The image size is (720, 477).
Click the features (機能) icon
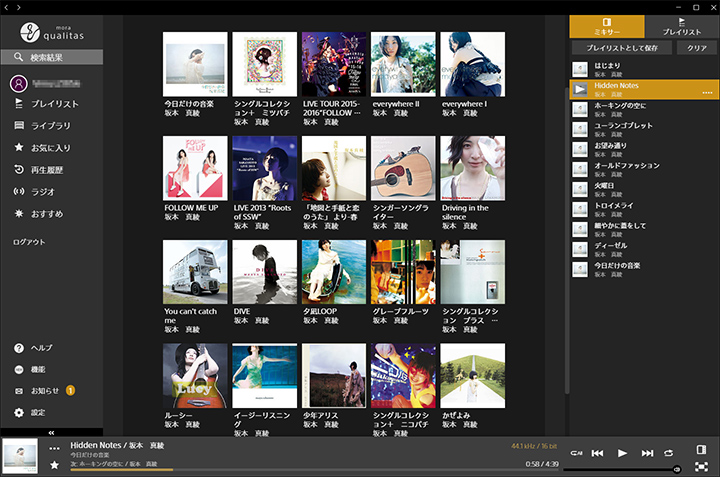(19, 370)
